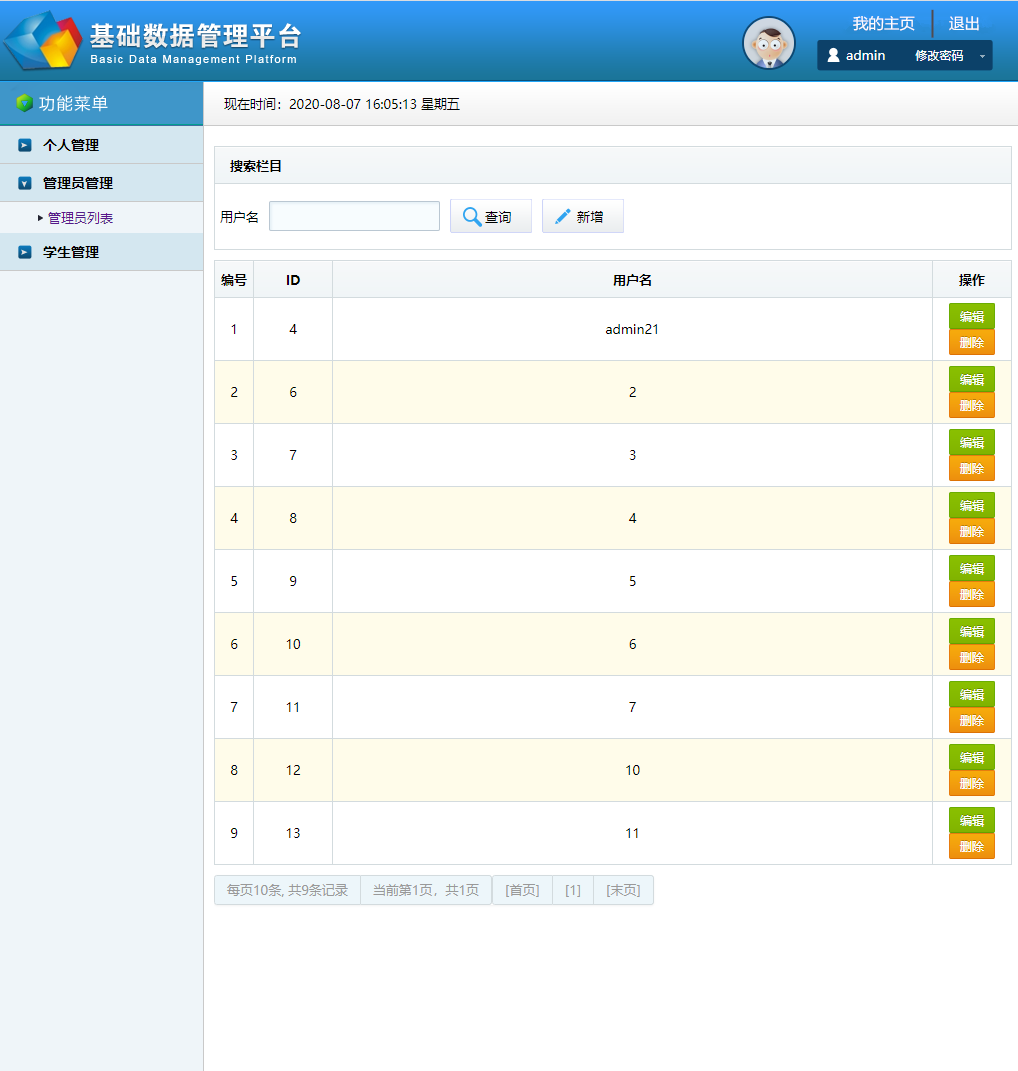Click the 查询 search button
Image resolution: width=1018 pixels, height=1071 pixels.
coord(491,216)
